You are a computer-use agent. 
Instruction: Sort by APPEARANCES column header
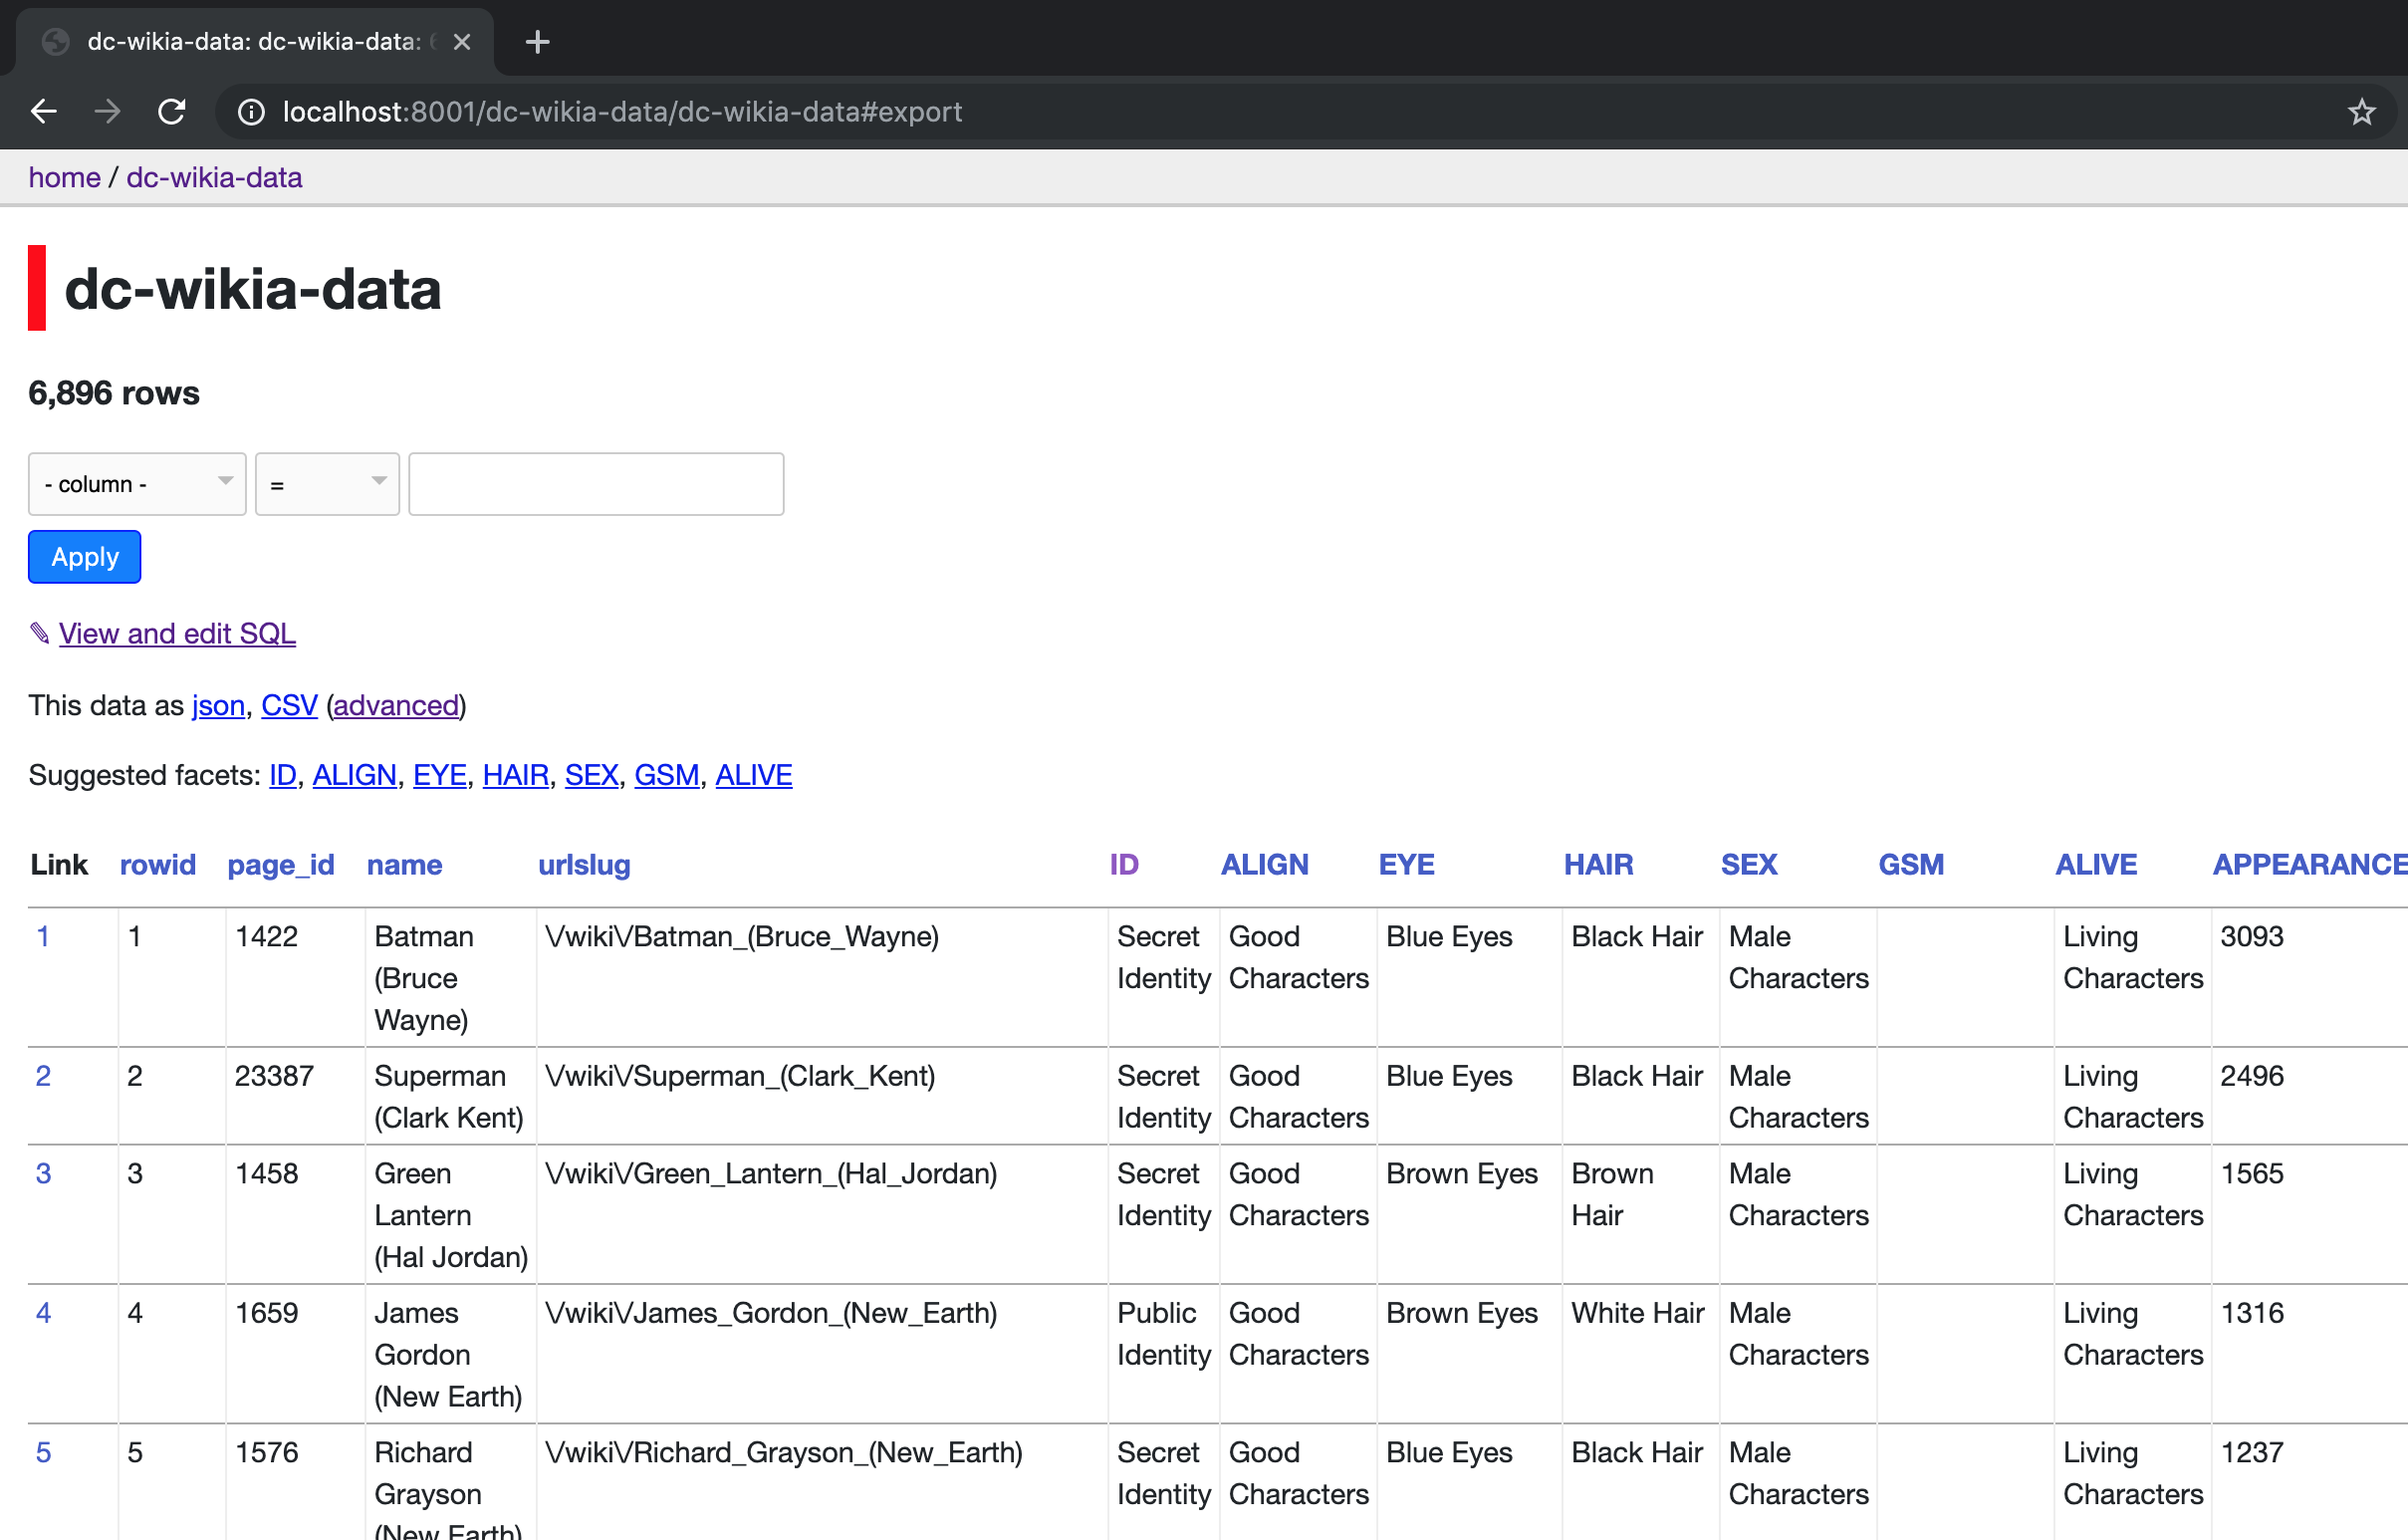(2310, 865)
